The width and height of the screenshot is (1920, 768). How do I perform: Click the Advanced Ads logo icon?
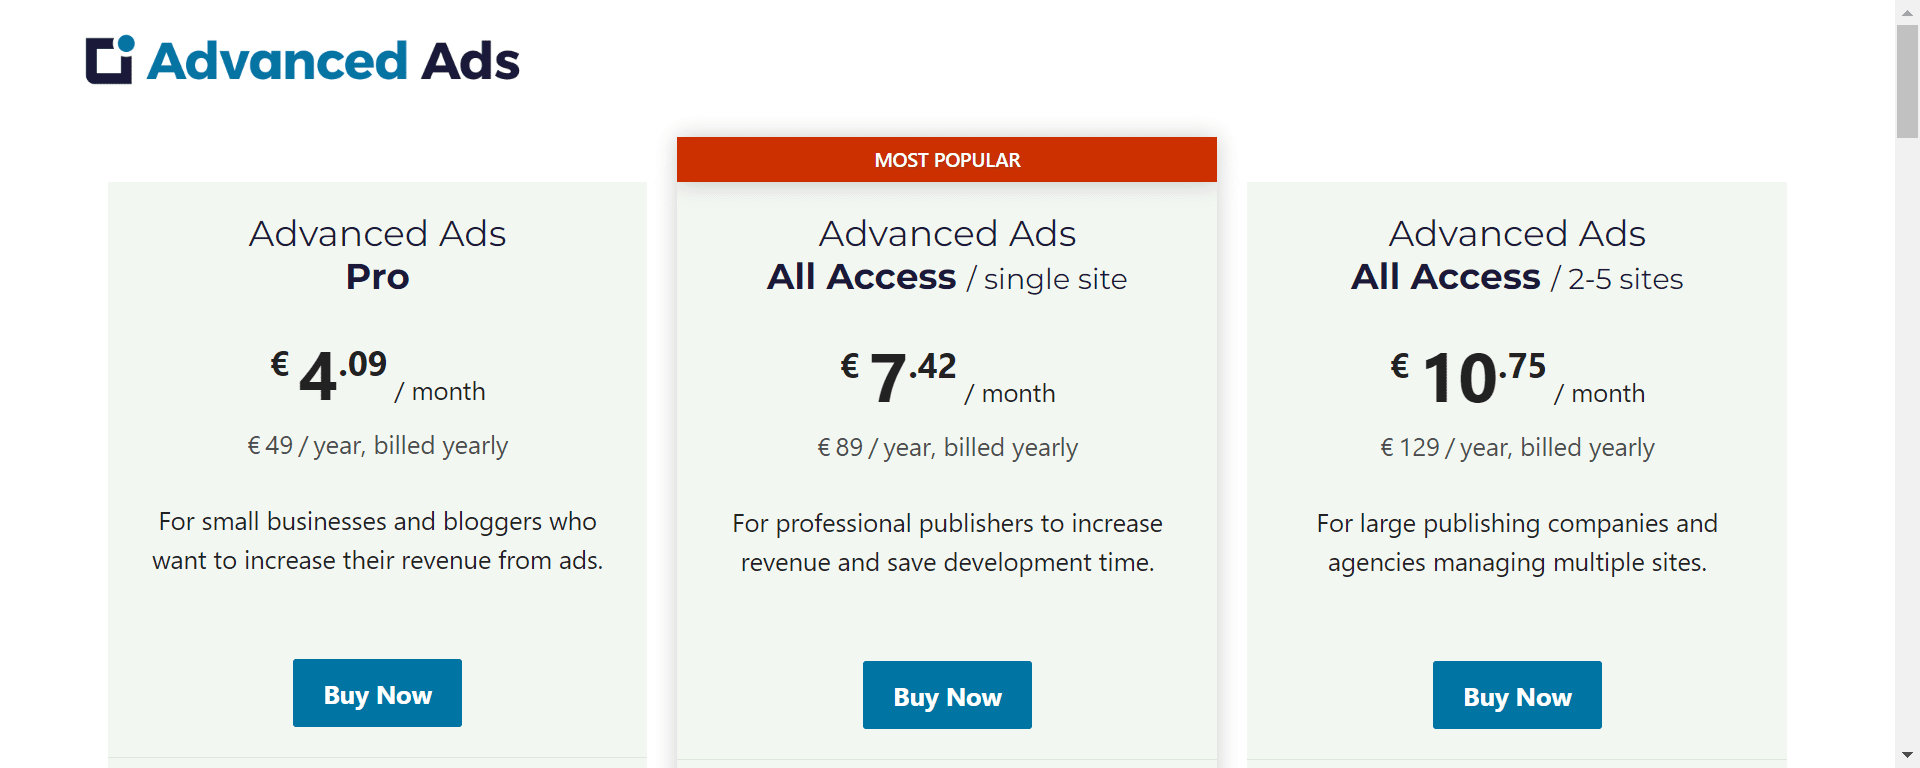click(110, 60)
